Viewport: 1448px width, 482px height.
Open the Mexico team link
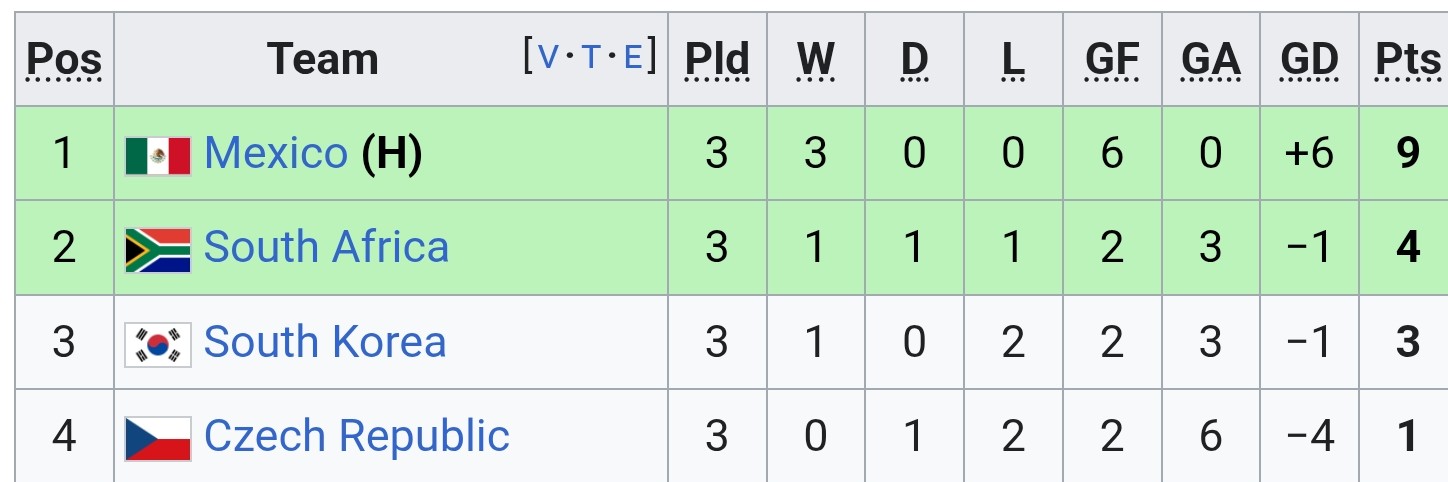tap(276, 153)
